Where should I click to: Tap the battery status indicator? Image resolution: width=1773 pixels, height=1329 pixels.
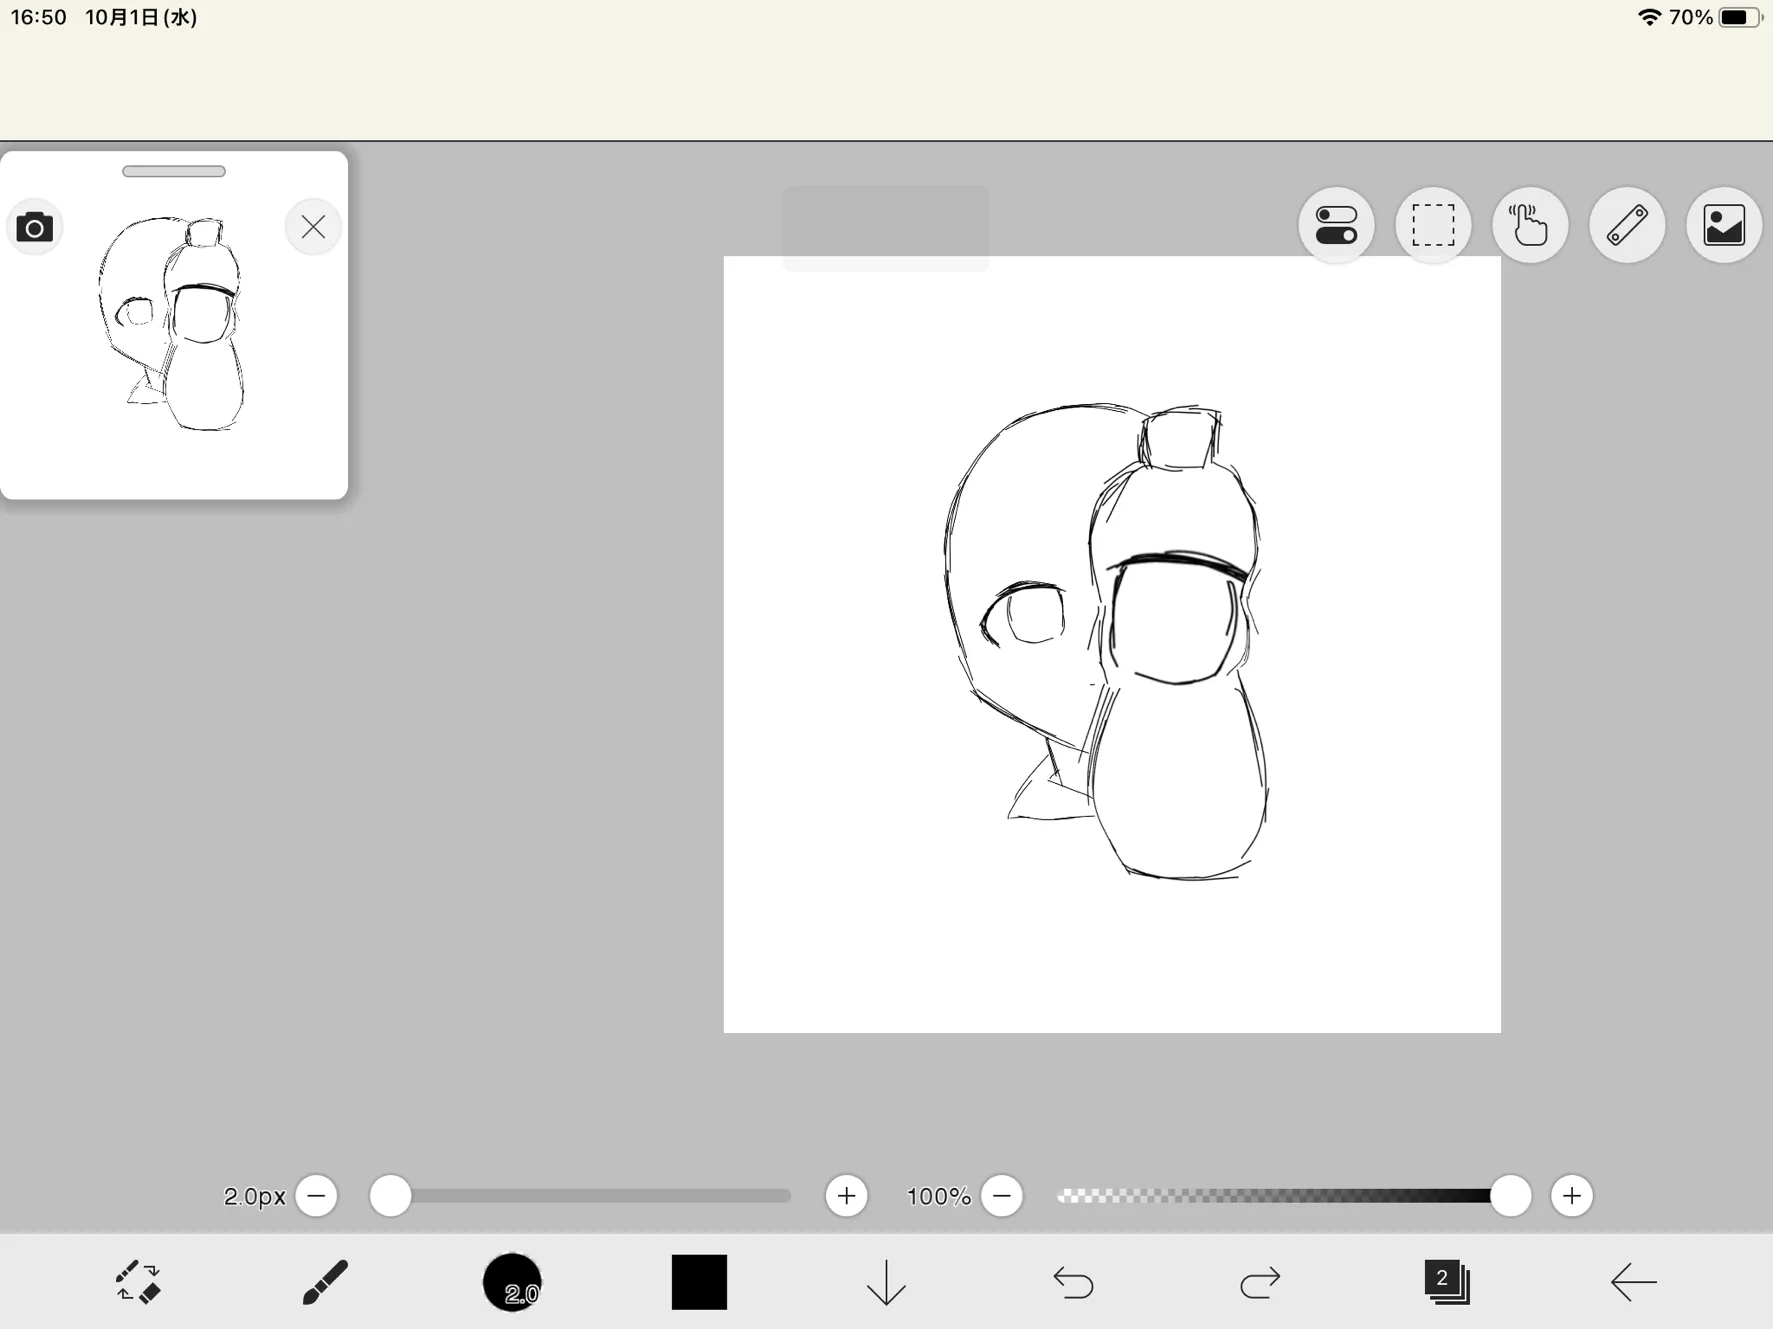tap(1741, 17)
